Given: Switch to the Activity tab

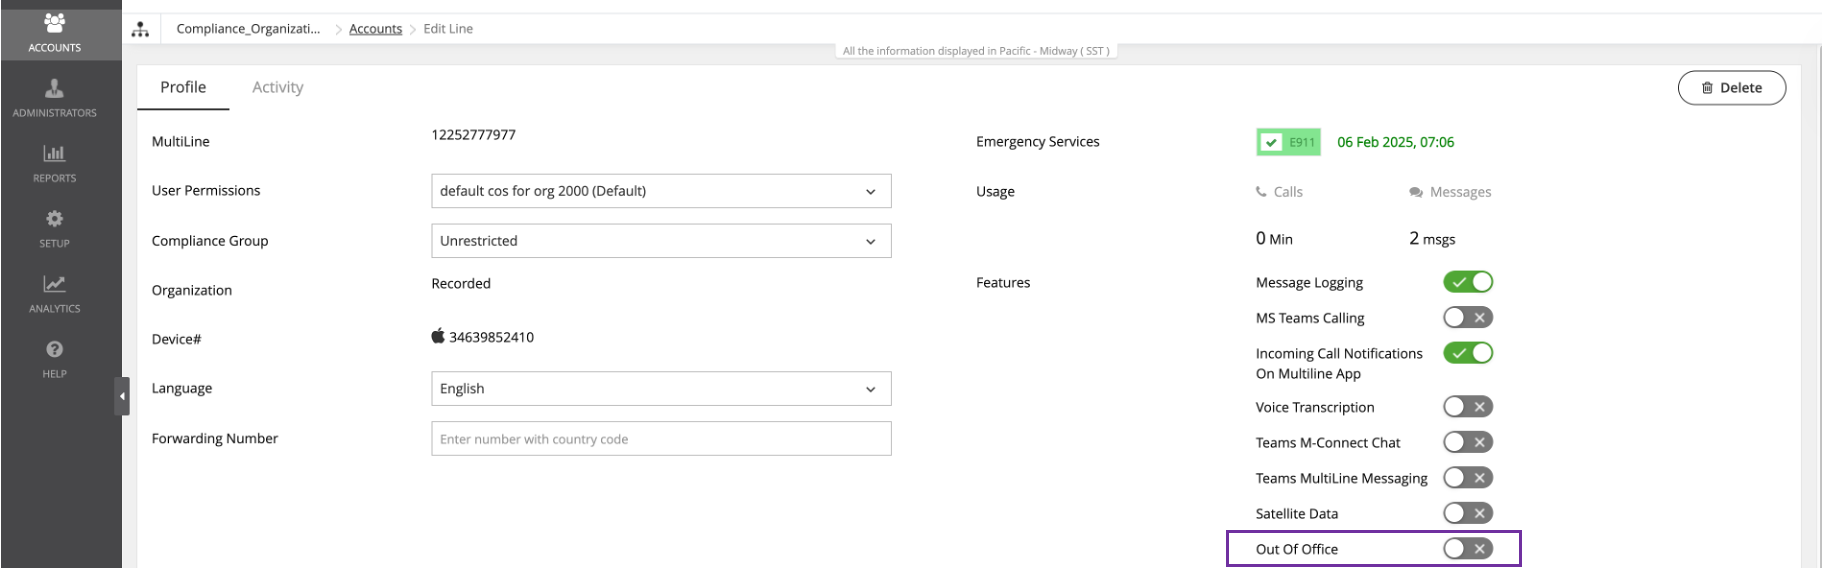Looking at the screenshot, I should click(277, 88).
